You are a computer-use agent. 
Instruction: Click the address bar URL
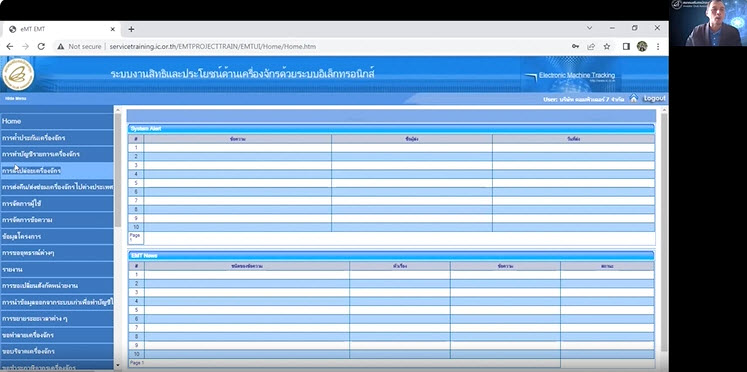(x=212, y=47)
